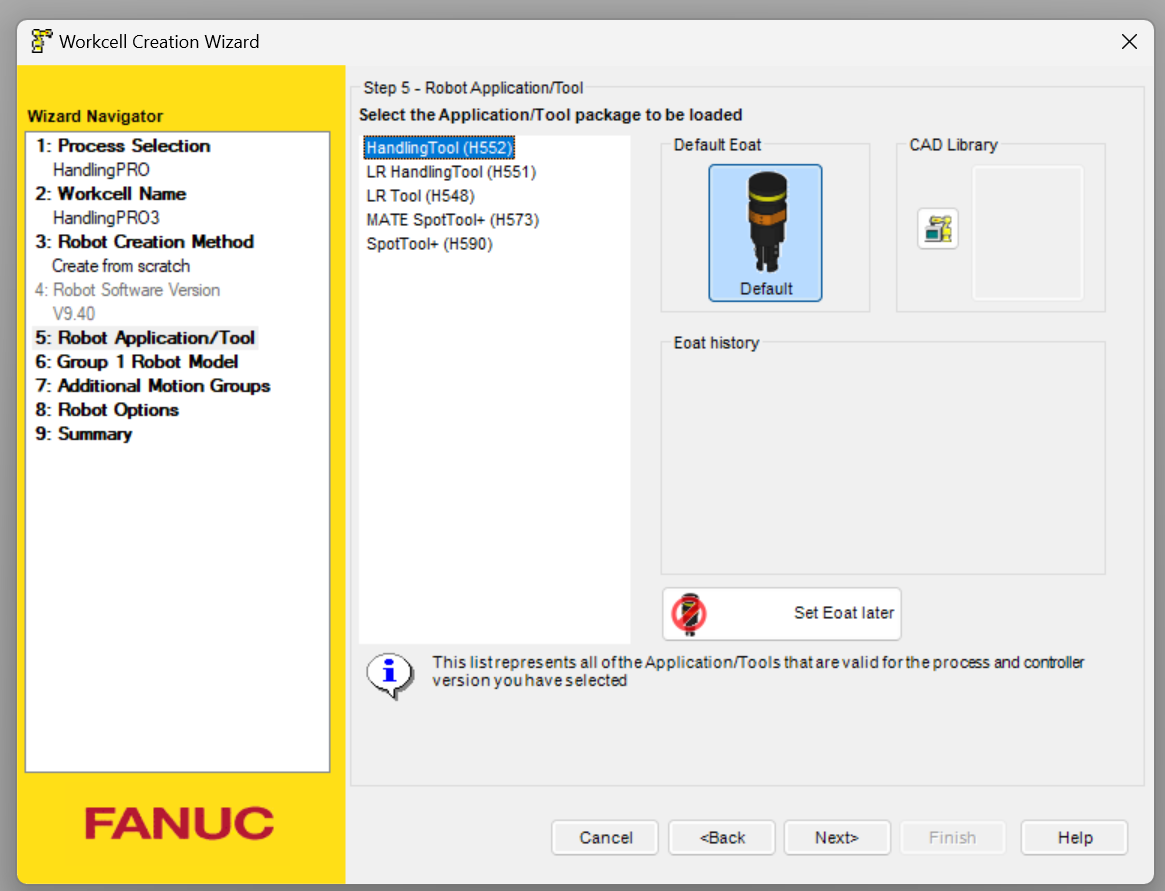This screenshot has height=891, width=1165.
Task: Click the Set Eoat later button
Action: click(782, 614)
